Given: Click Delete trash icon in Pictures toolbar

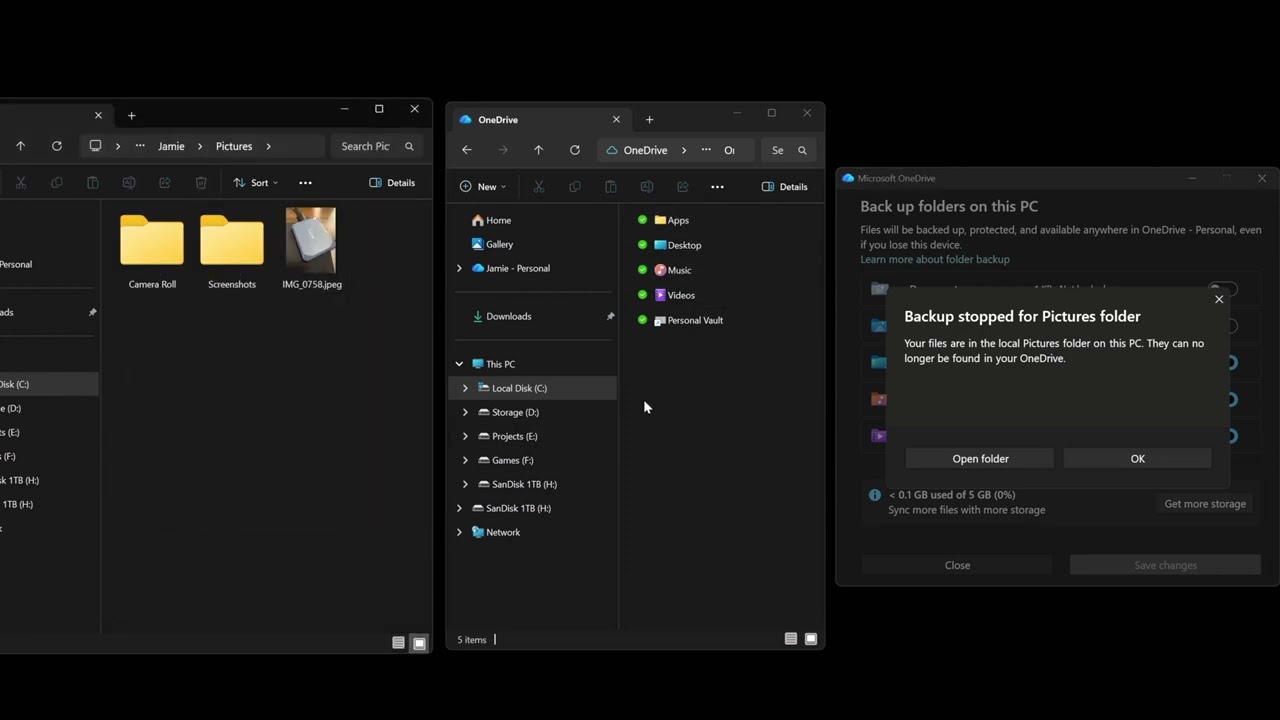Looking at the screenshot, I should click(201, 183).
